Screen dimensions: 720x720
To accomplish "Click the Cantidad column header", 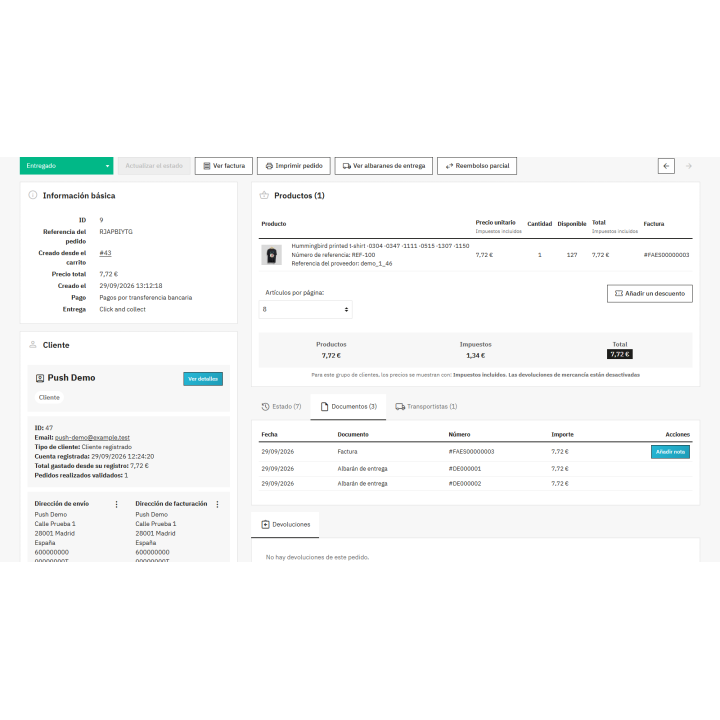I will tap(540, 224).
